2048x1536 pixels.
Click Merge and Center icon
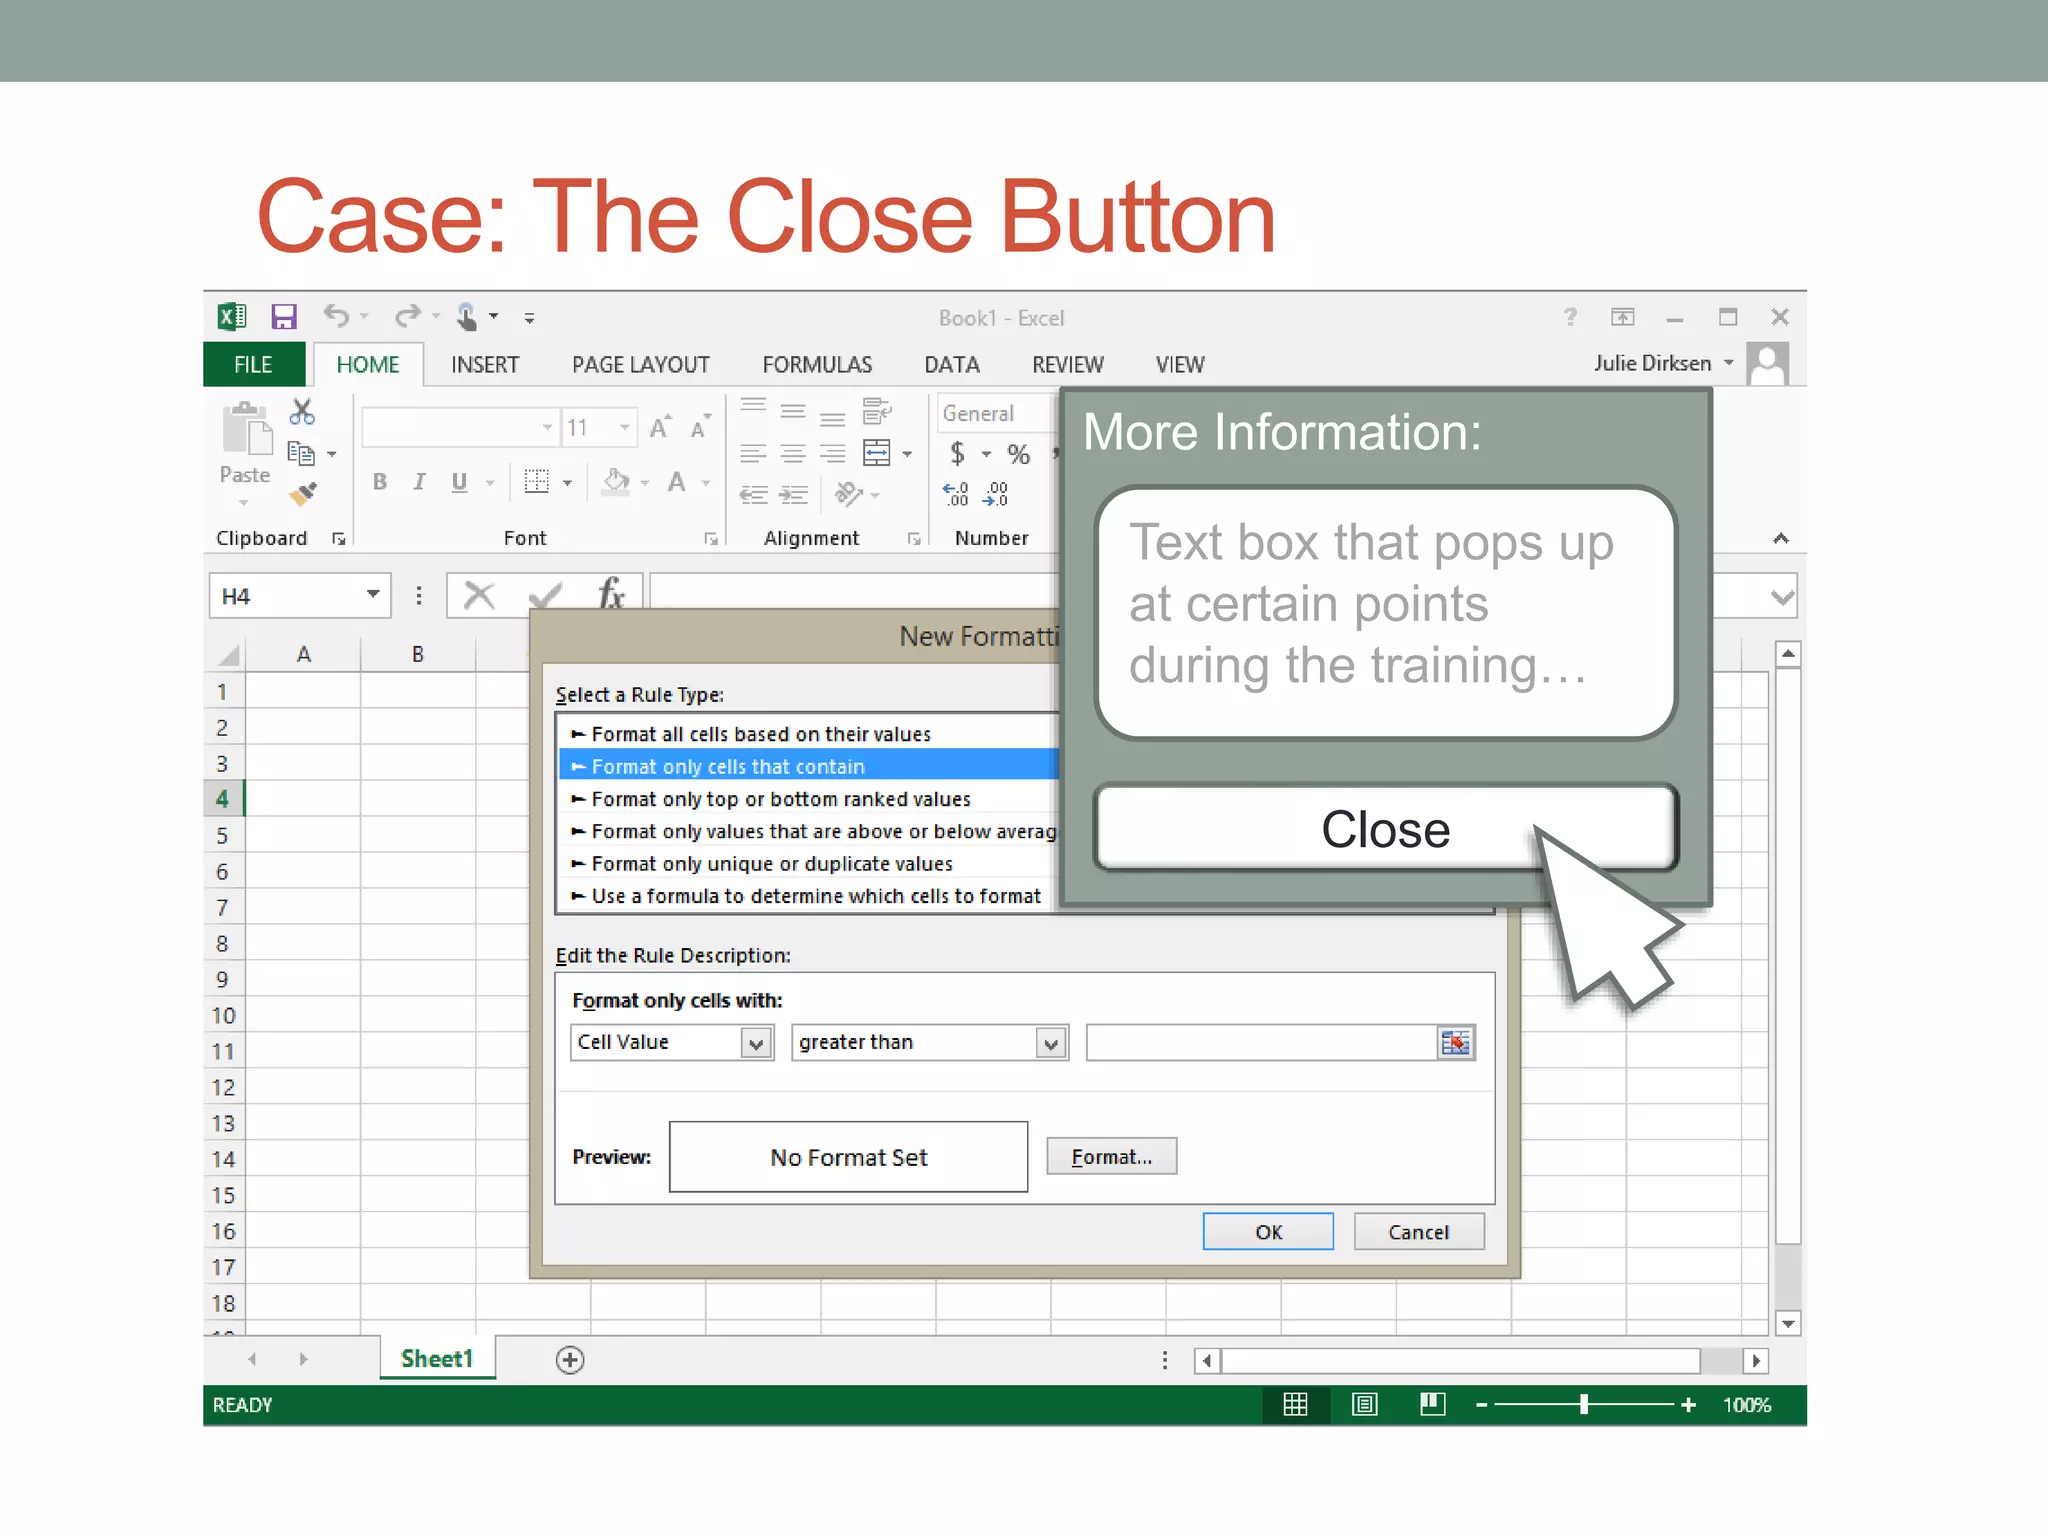pos(877,453)
